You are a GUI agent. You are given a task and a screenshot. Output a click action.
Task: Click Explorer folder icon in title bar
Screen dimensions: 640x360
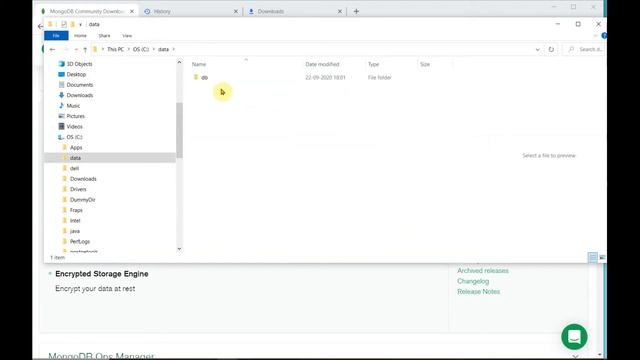coord(50,24)
